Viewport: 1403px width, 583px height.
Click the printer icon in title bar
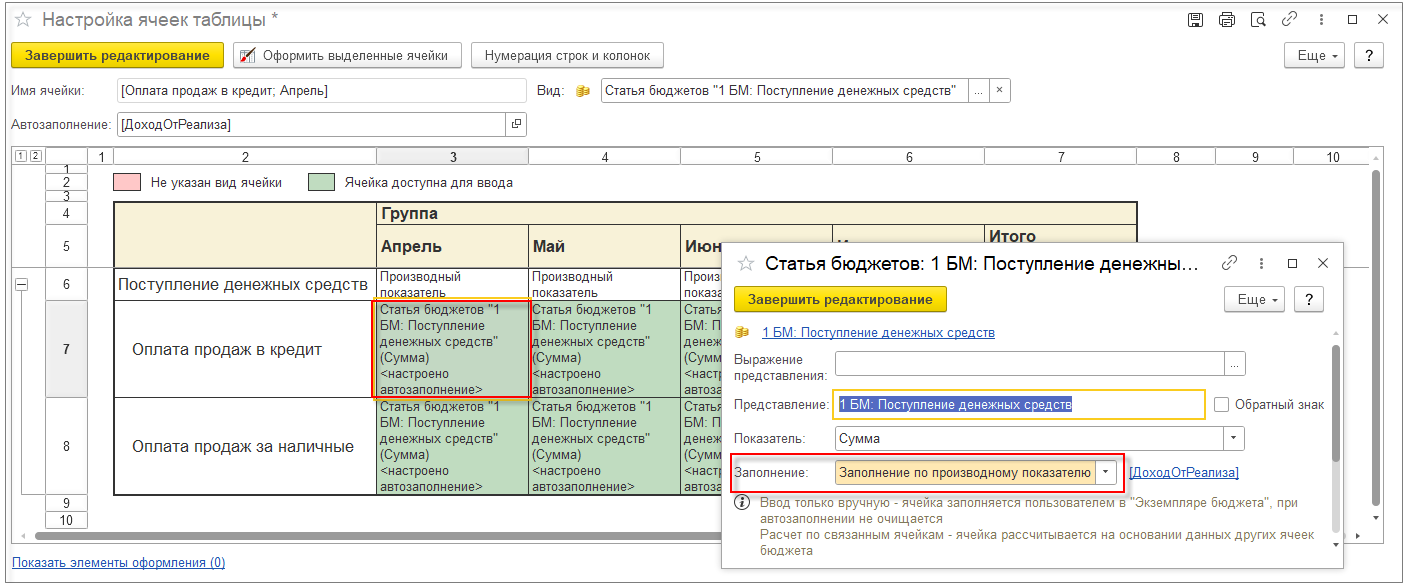click(x=1226, y=19)
